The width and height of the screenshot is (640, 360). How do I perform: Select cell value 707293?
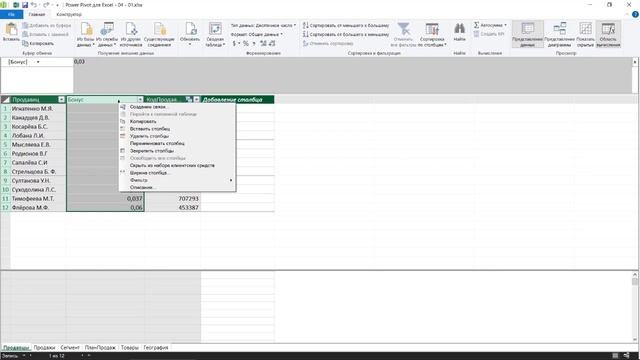tap(173, 198)
